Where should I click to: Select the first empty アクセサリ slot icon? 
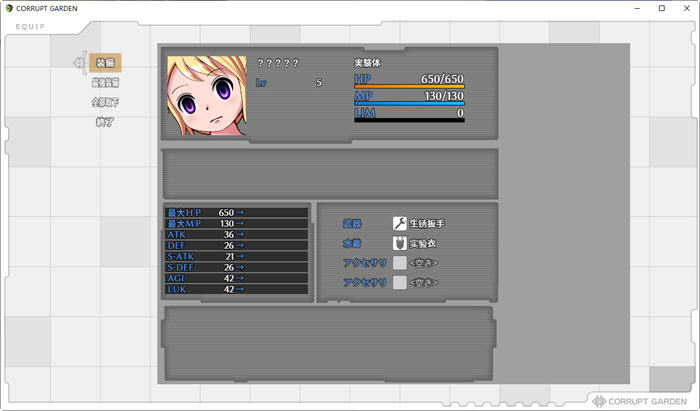click(x=400, y=263)
